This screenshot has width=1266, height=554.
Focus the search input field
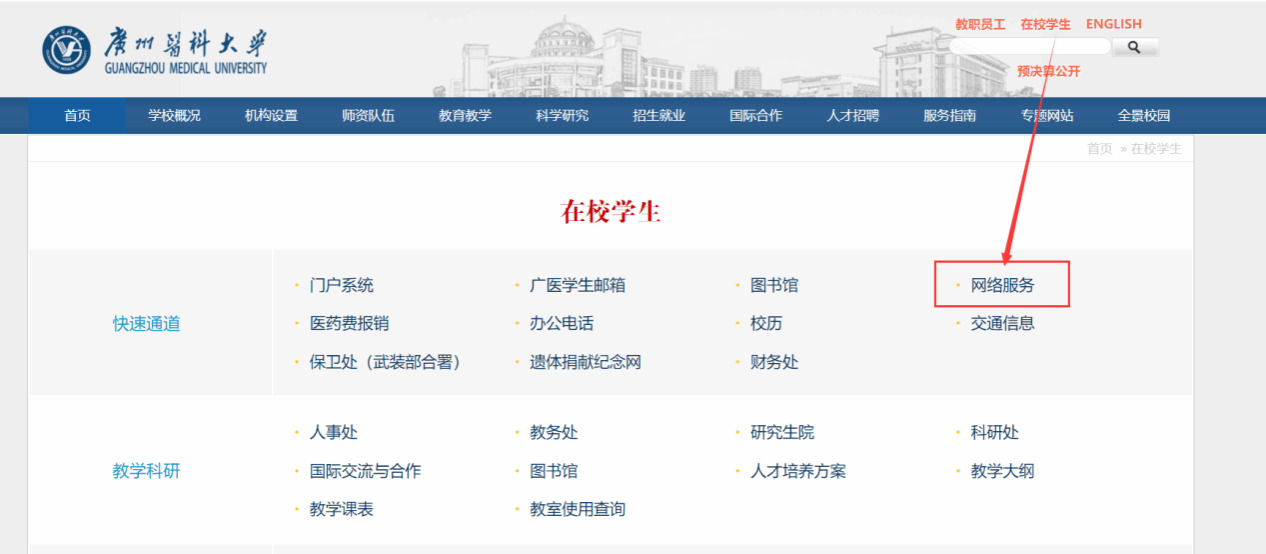click(x=1030, y=47)
